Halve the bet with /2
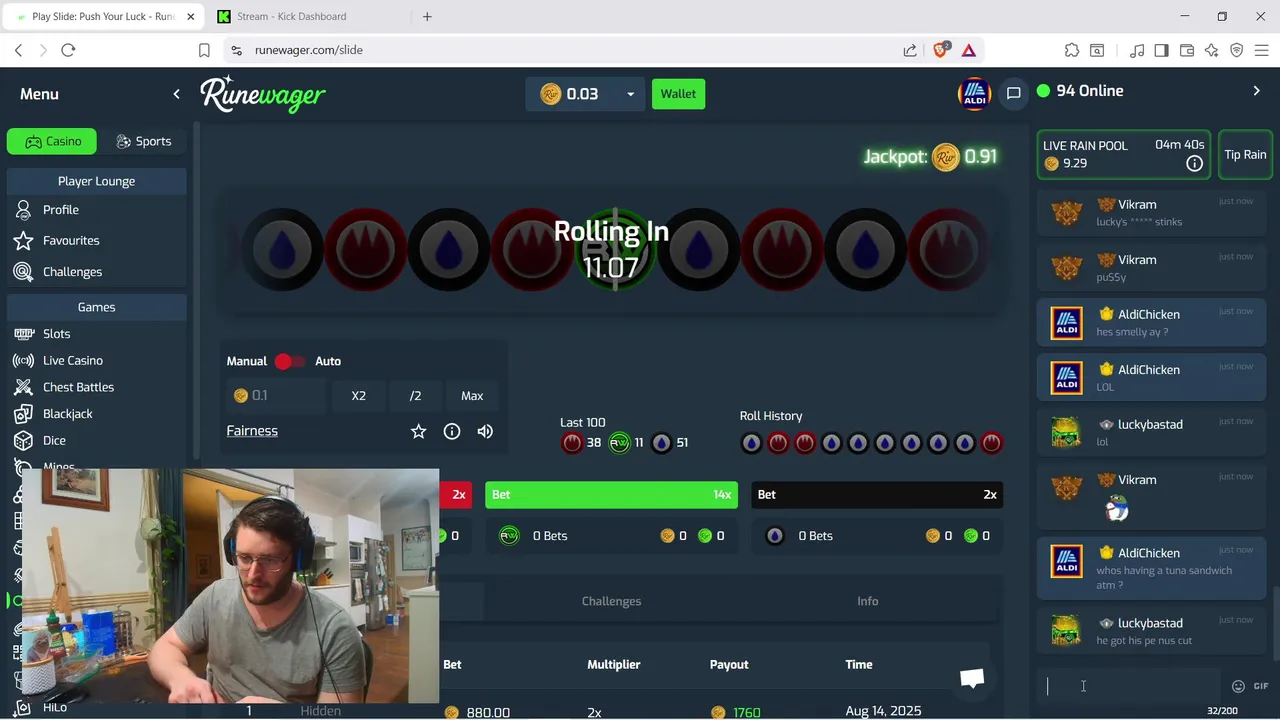This screenshot has height=720, width=1280. (x=415, y=396)
